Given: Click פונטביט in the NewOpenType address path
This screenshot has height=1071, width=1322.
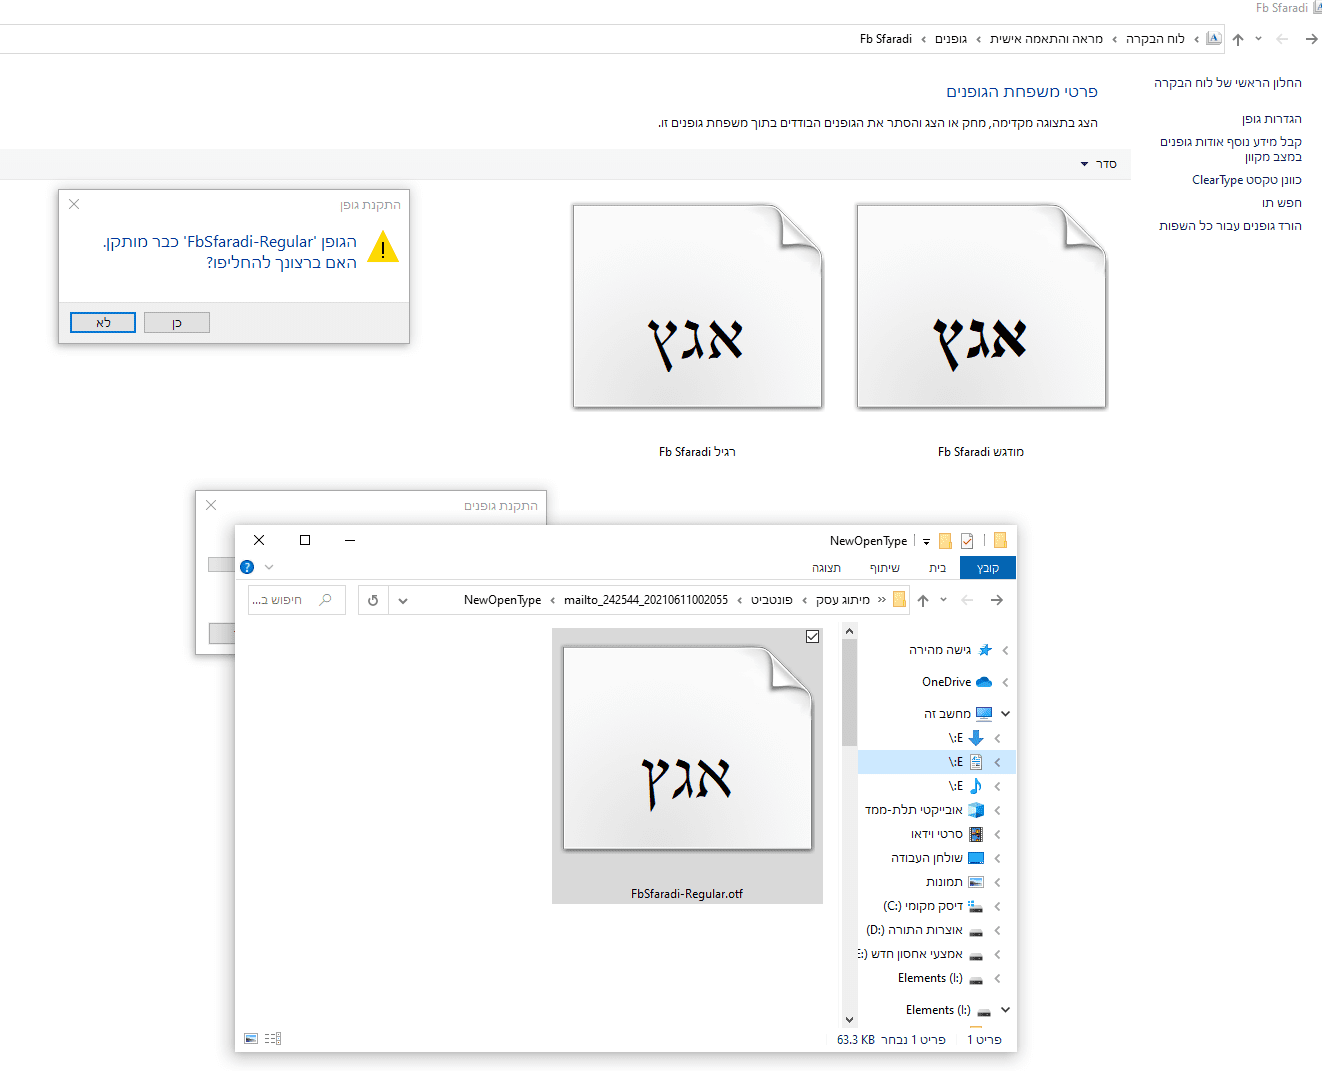Looking at the screenshot, I should [x=771, y=600].
